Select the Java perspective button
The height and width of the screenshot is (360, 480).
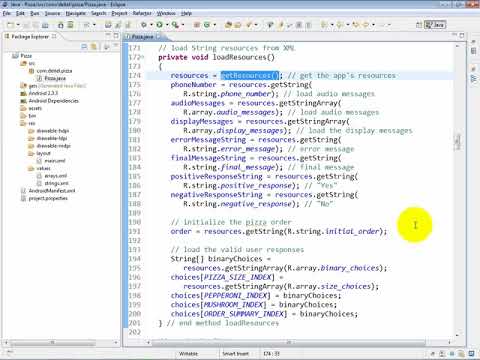pyautogui.click(x=435, y=25)
